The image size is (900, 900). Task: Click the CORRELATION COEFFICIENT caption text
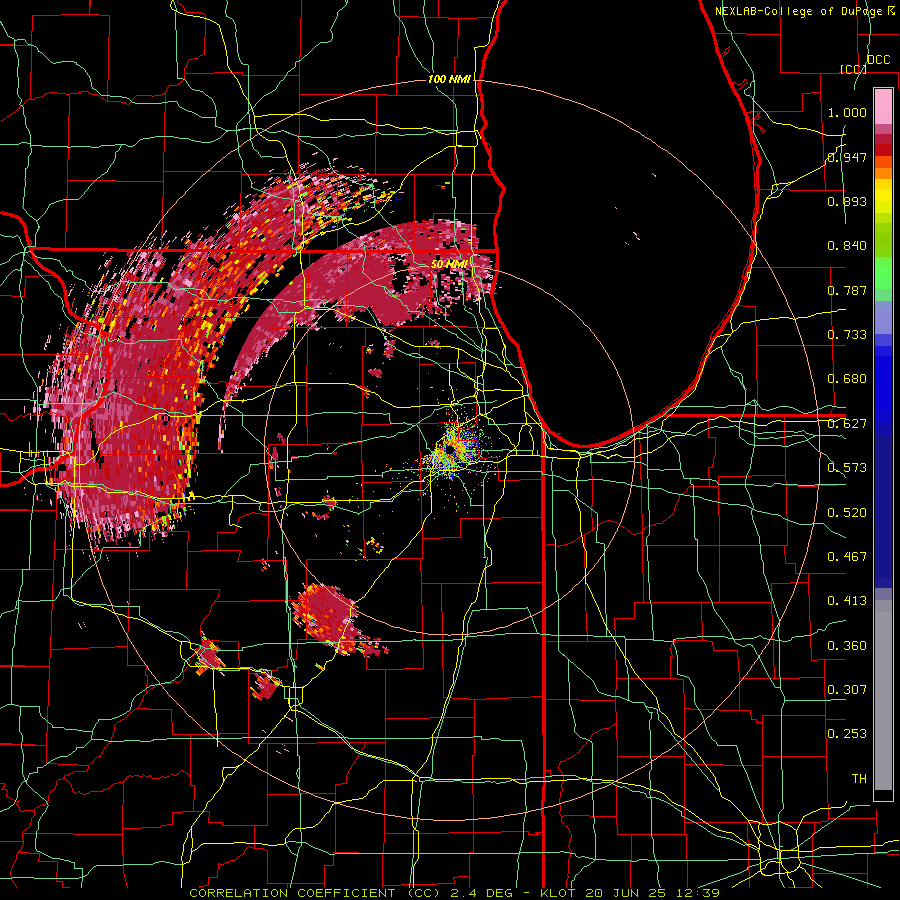(x=293, y=893)
